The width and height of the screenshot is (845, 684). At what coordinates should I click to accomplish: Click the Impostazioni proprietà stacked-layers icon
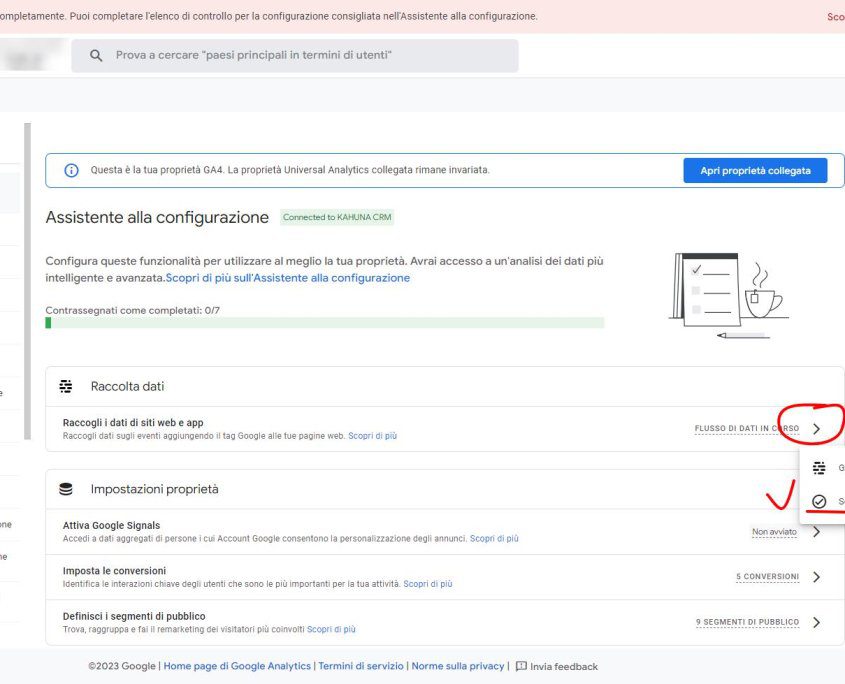(65, 488)
